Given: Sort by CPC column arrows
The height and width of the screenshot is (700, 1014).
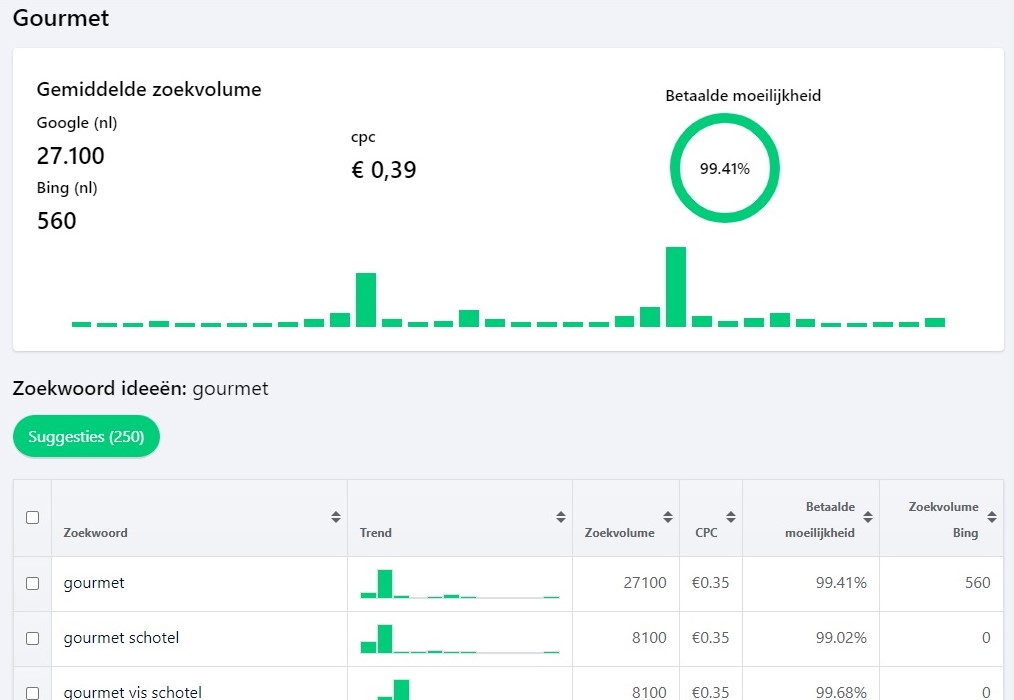Looking at the screenshot, I should click(x=731, y=517).
